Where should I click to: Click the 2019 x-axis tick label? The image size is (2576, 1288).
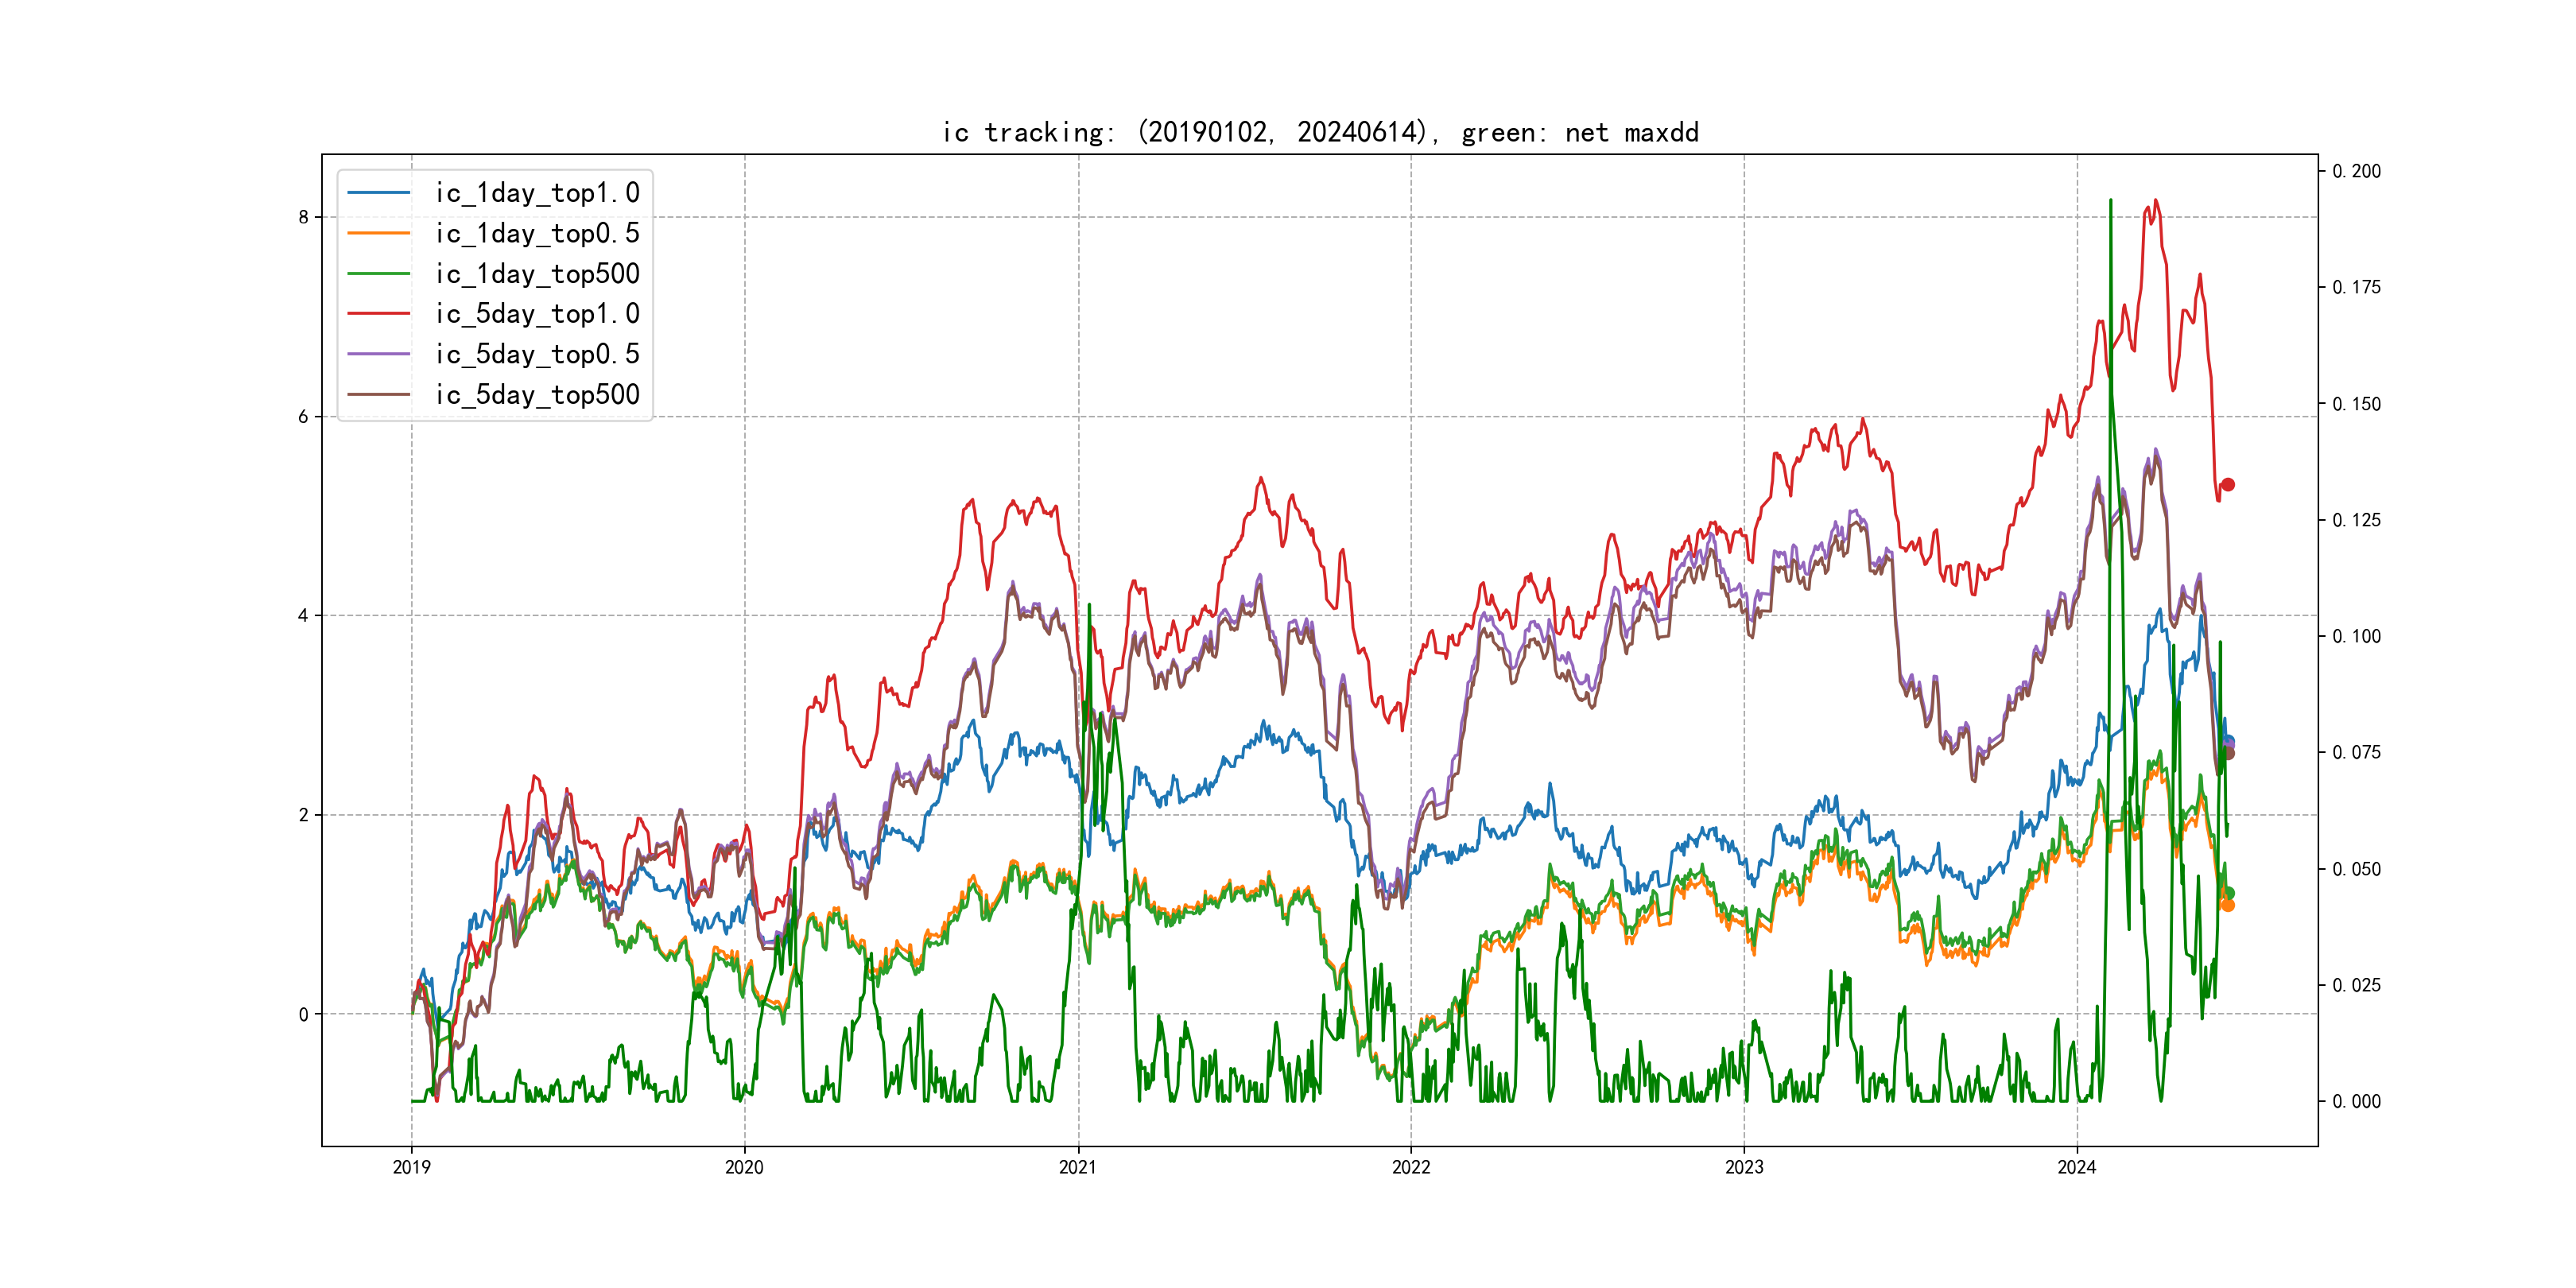[411, 1167]
